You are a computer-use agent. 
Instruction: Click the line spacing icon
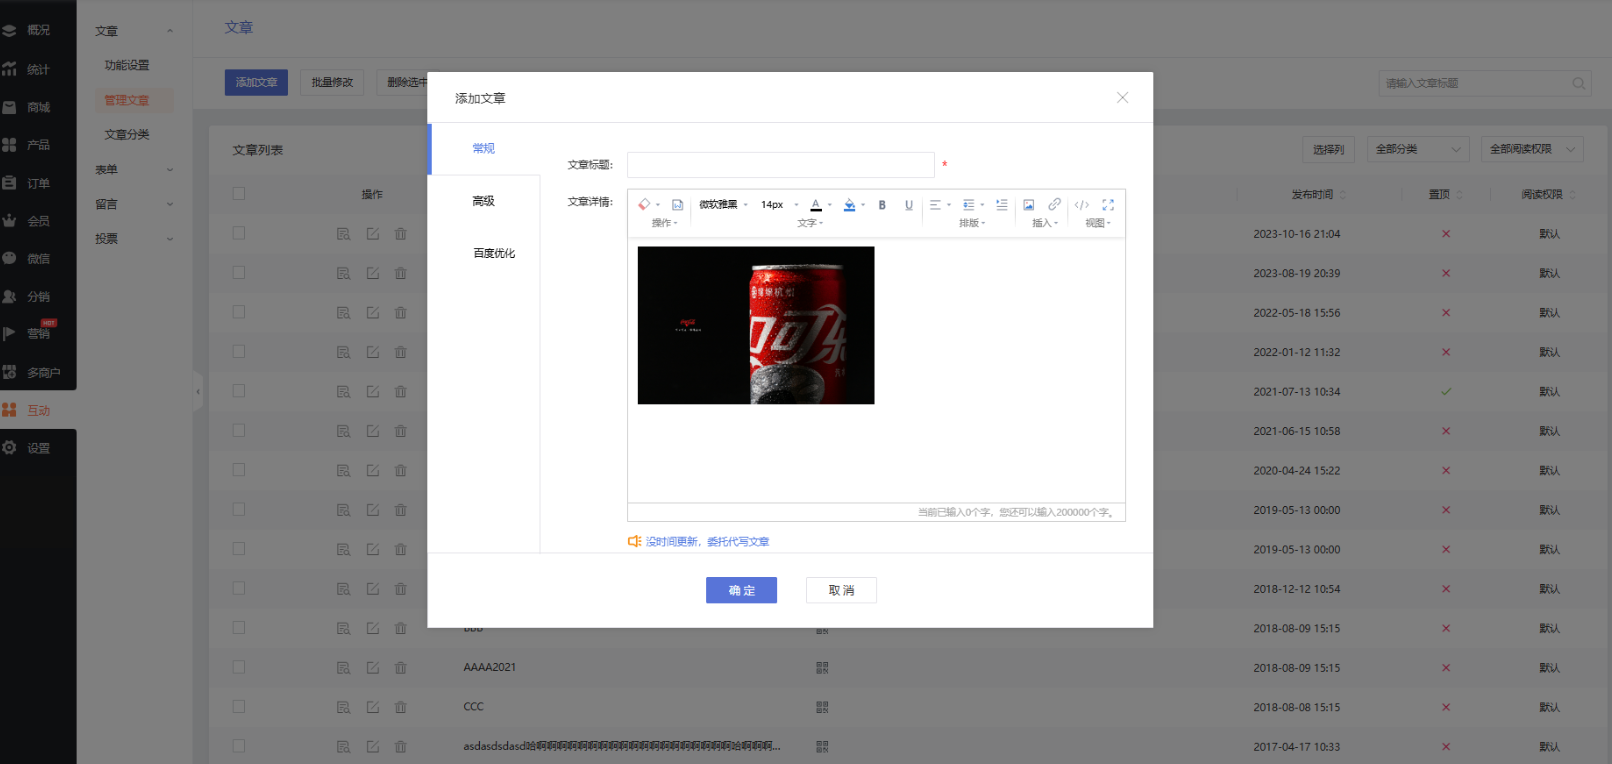(968, 204)
